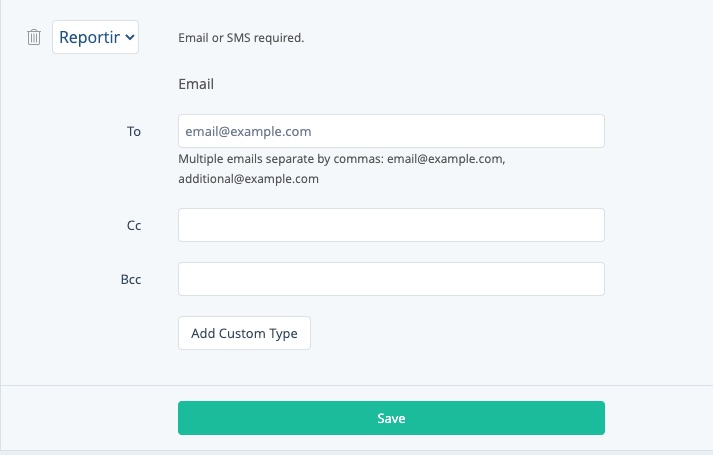Focus the To email input field

click(390, 131)
